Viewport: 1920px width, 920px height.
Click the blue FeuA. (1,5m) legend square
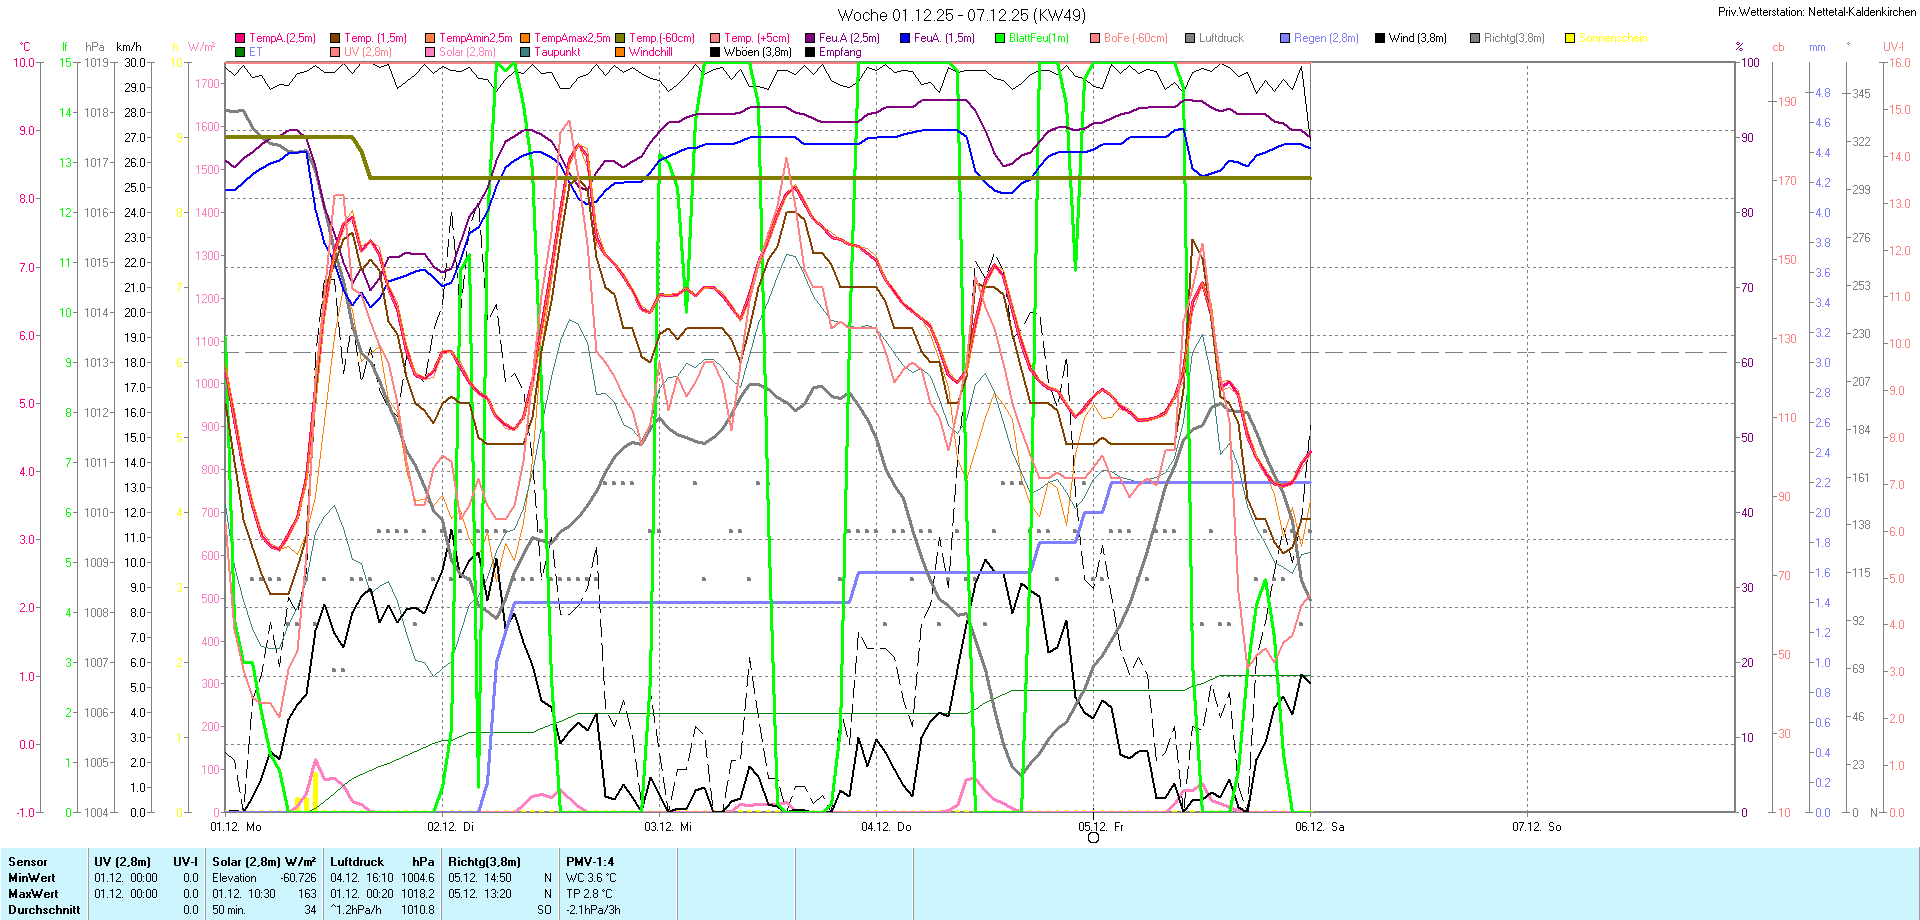coord(905,38)
